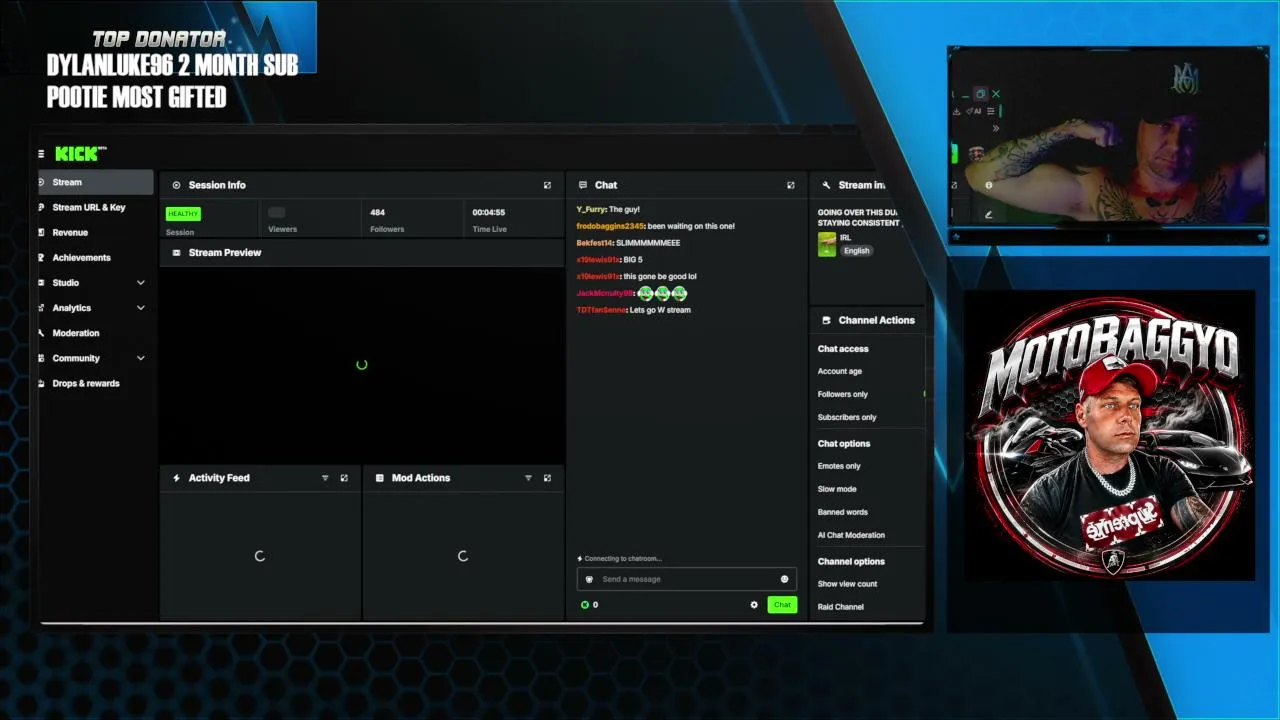Send message with the green Chat button

[782, 605]
